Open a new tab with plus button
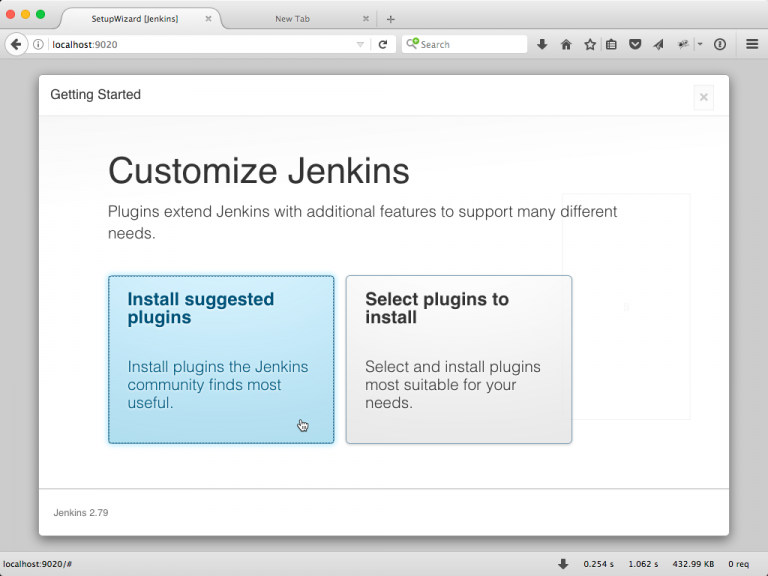This screenshot has width=768, height=576. coord(390,19)
